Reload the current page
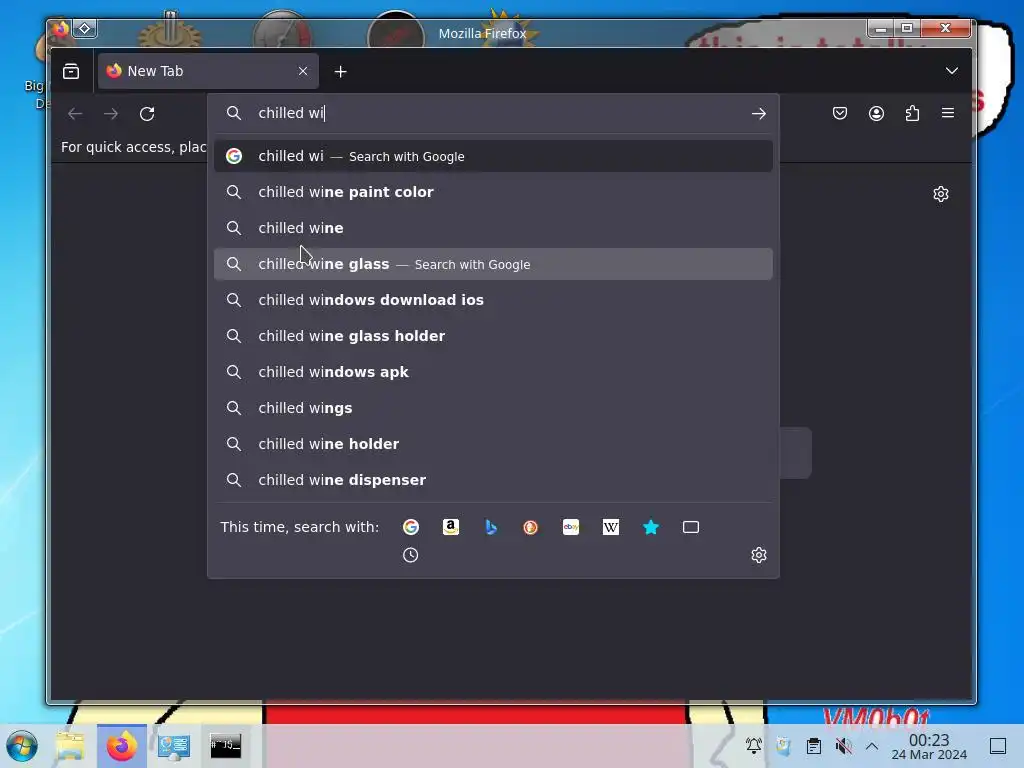 147,114
